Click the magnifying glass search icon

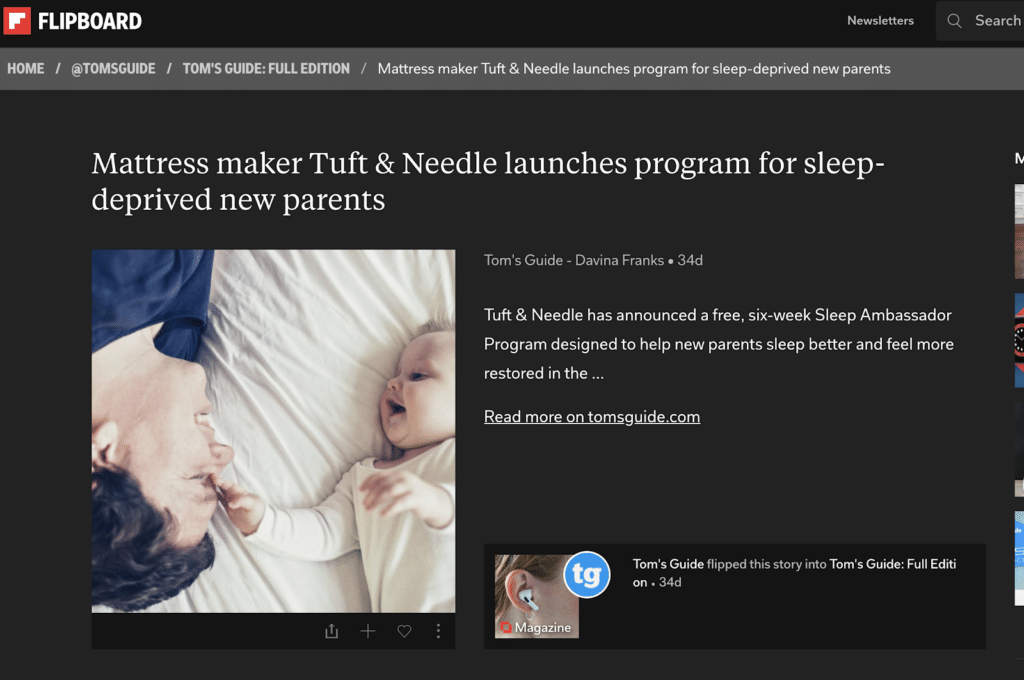pyautogui.click(x=955, y=21)
